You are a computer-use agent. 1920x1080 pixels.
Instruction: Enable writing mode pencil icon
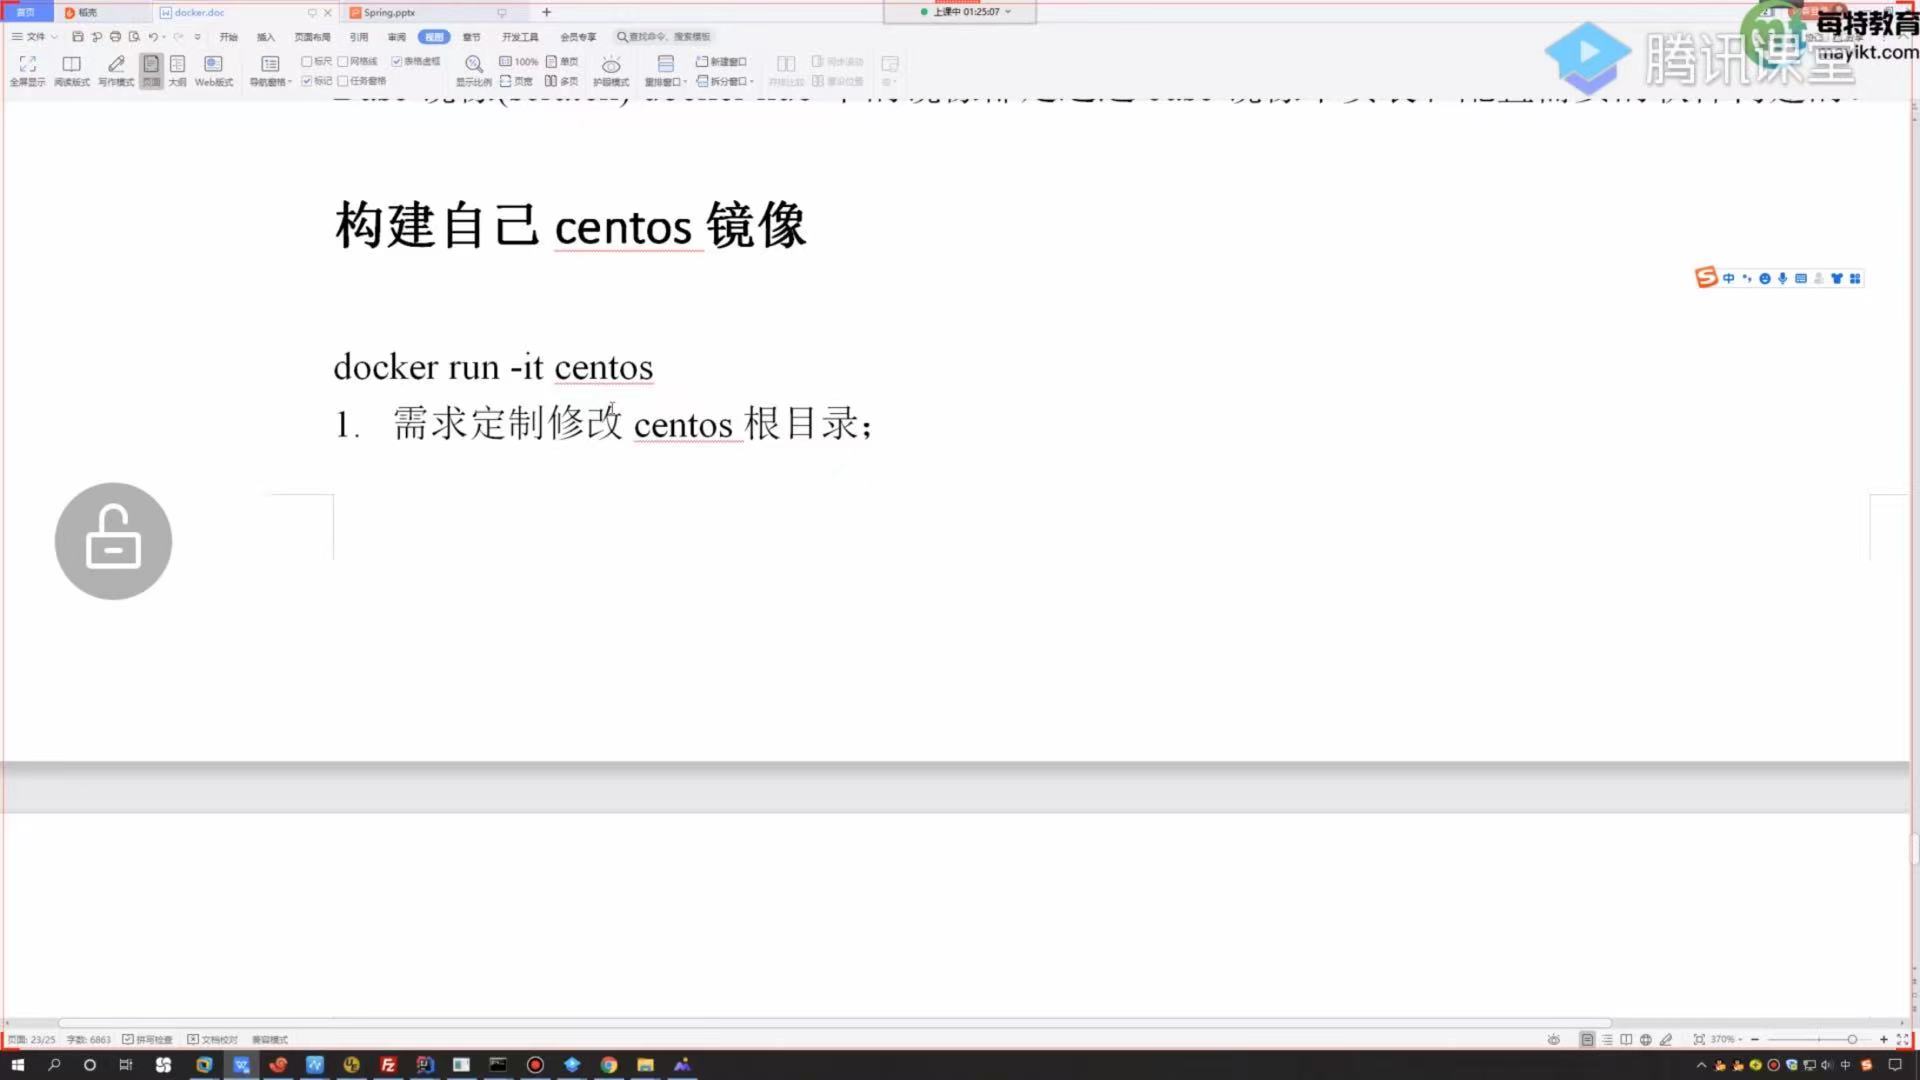point(116,65)
